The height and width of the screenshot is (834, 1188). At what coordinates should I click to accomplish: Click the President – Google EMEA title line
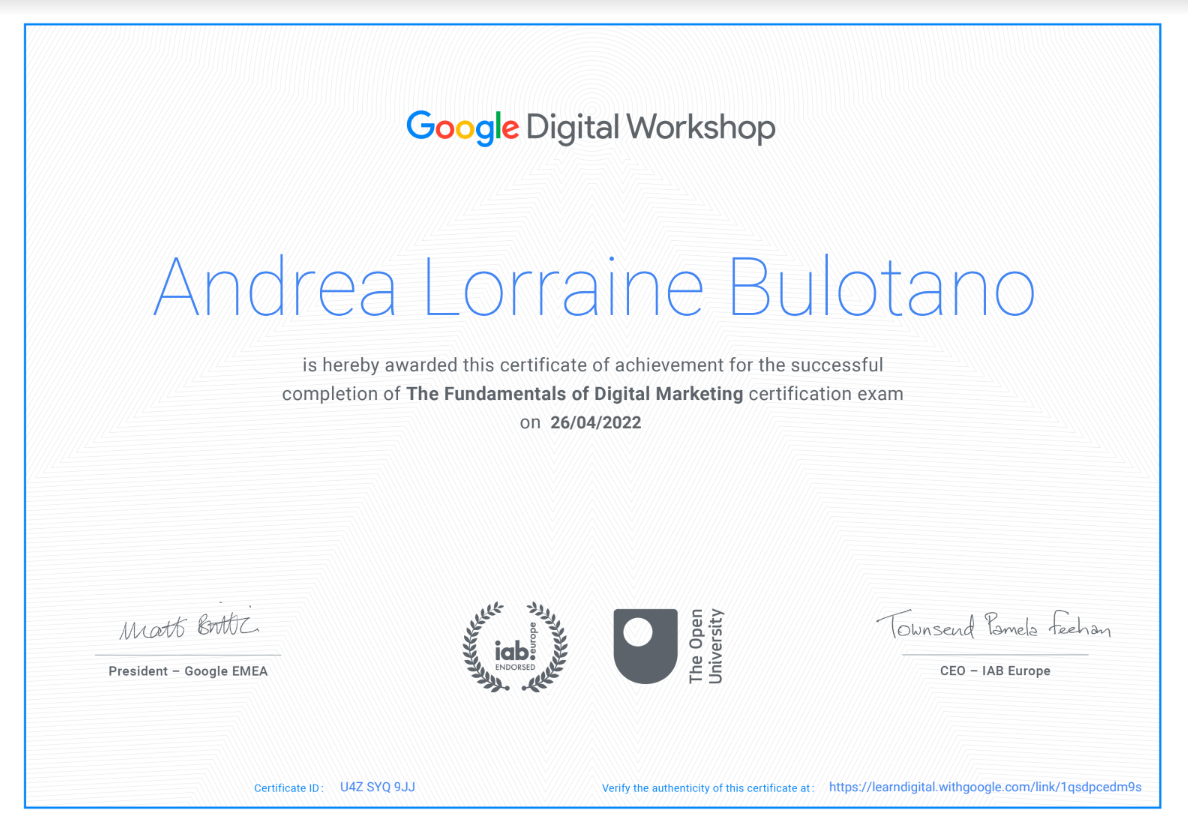click(x=188, y=671)
